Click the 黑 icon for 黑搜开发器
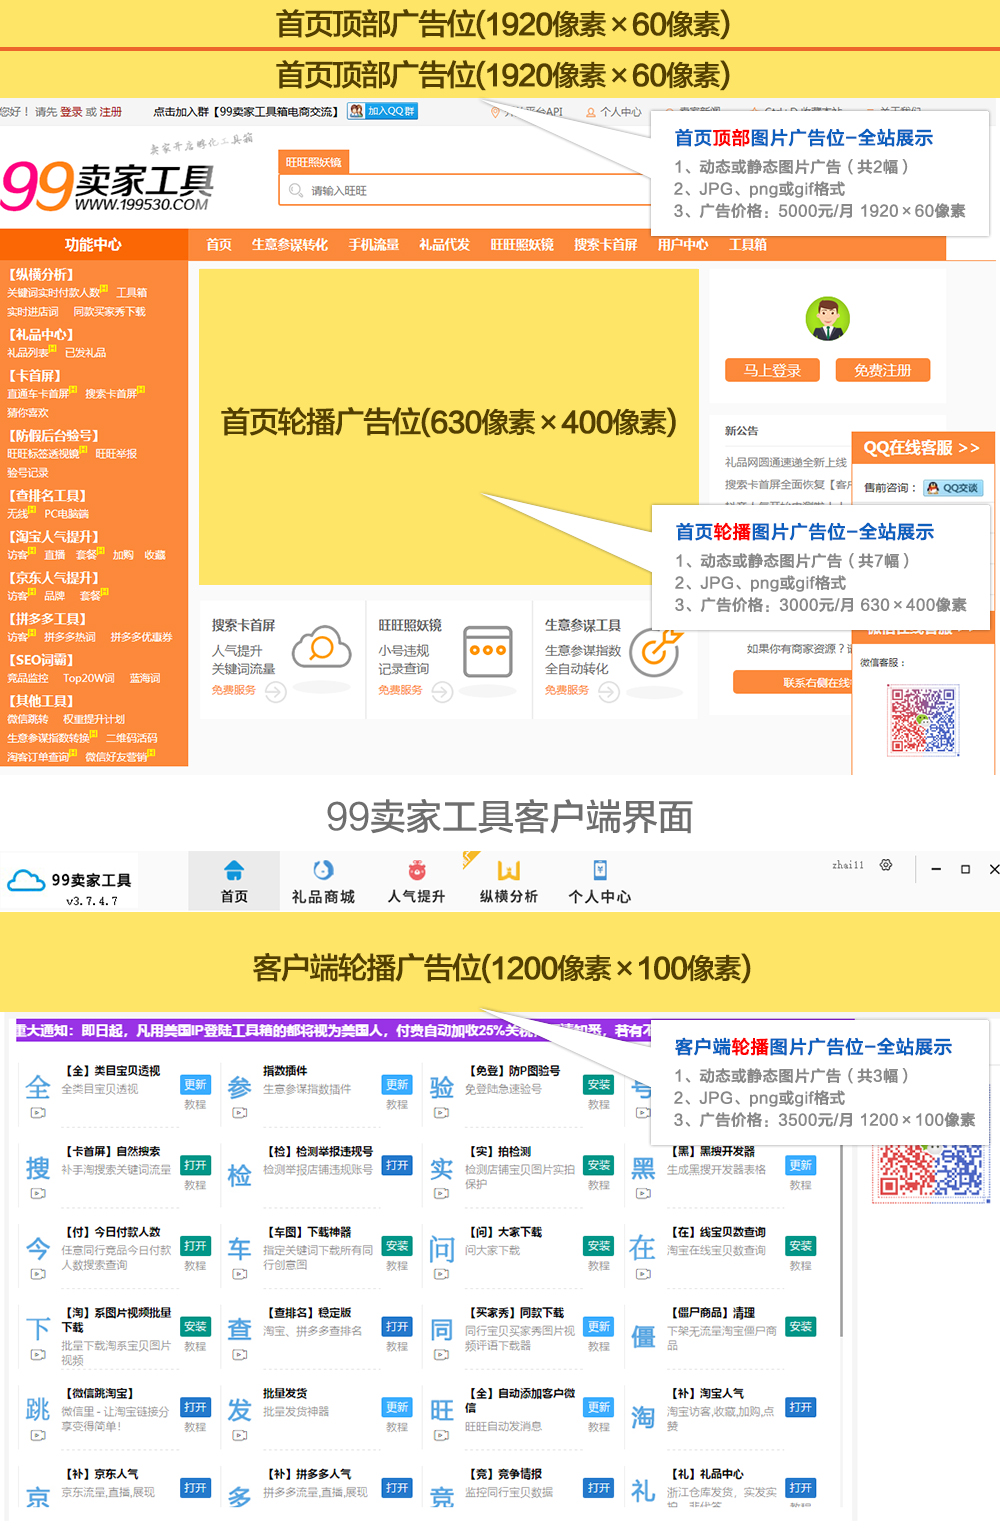1000x1534 pixels. point(643,1168)
